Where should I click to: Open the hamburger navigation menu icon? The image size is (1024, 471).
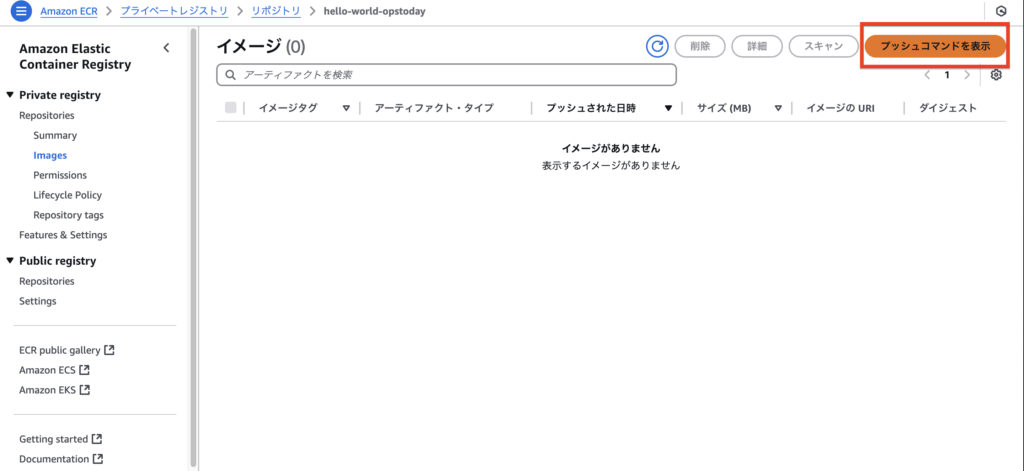point(22,11)
